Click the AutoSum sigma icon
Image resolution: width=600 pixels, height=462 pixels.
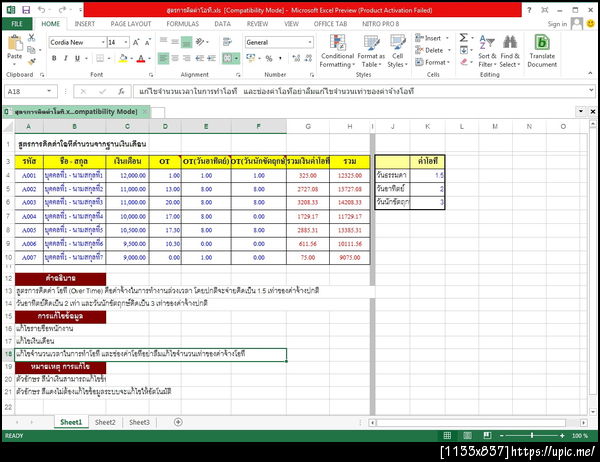click(x=464, y=38)
